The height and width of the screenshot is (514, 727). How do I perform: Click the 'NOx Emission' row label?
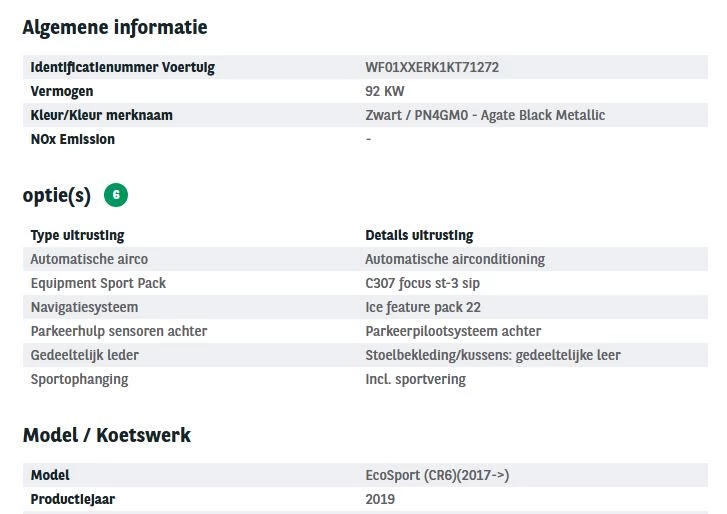[73, 140]
